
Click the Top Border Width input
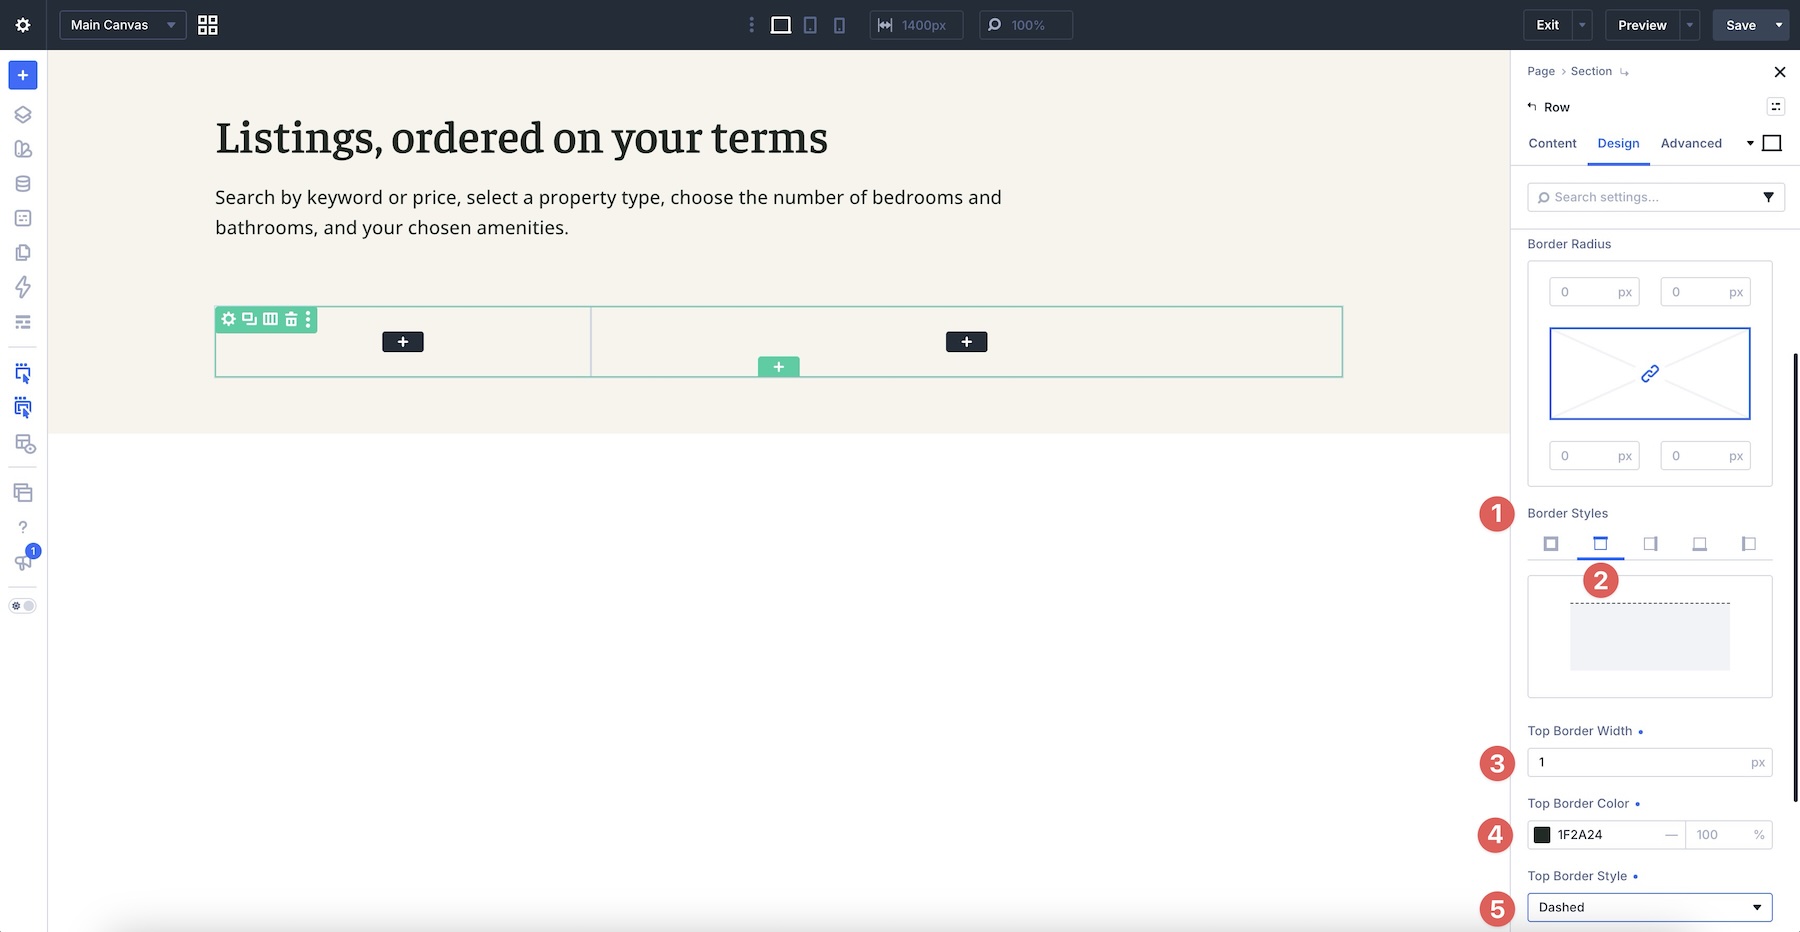[1650, 762]
